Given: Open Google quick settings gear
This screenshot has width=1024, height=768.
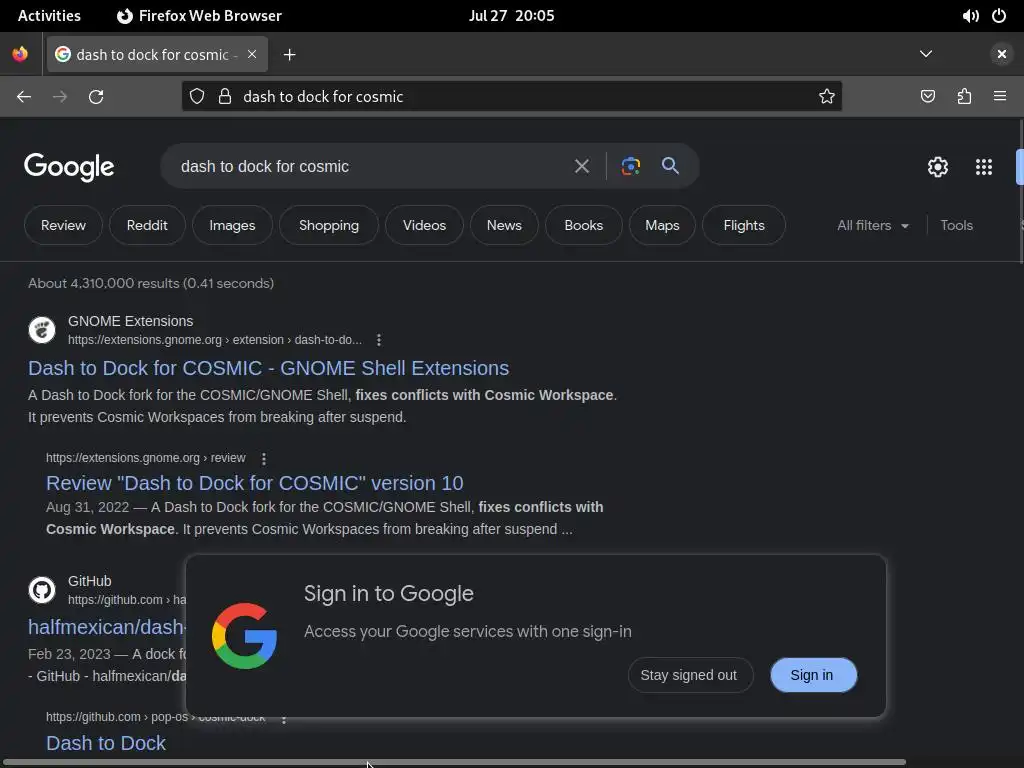Looking at the screenshot, I should 938,167.
